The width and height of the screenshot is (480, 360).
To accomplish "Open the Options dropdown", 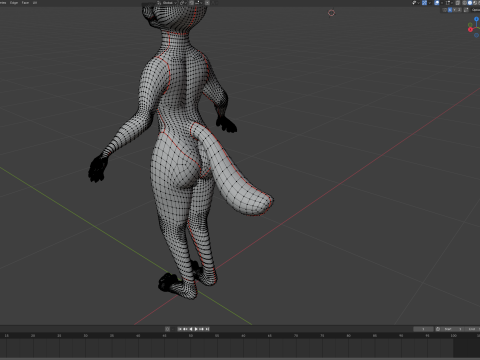I will click(476, 10).
